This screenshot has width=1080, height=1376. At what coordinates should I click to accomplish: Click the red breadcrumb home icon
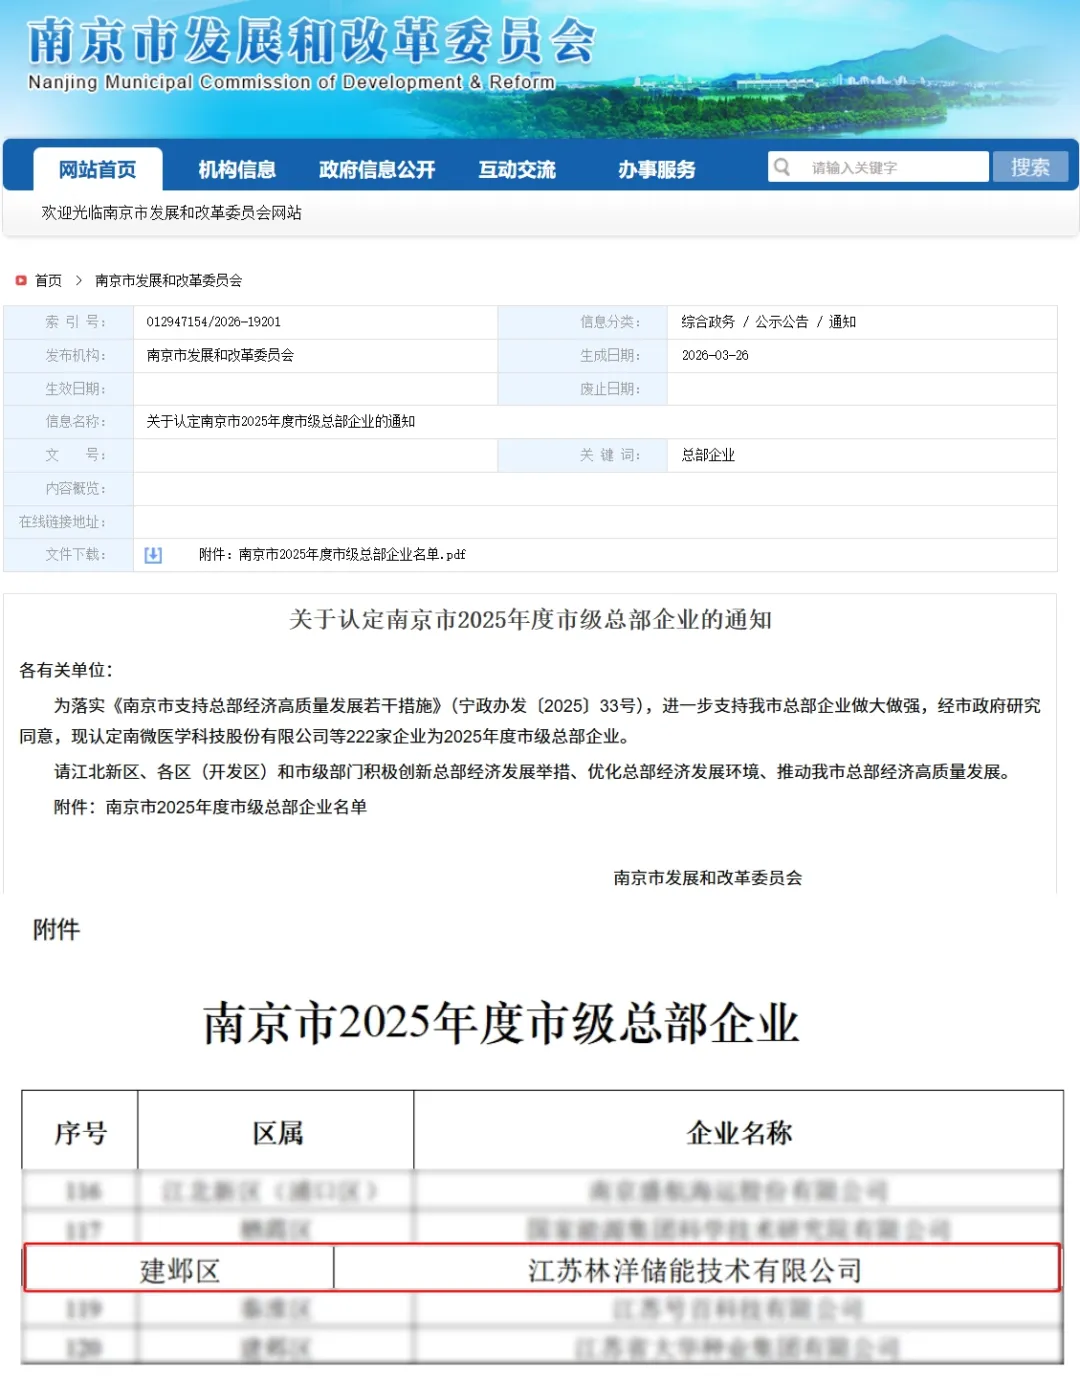21,281
